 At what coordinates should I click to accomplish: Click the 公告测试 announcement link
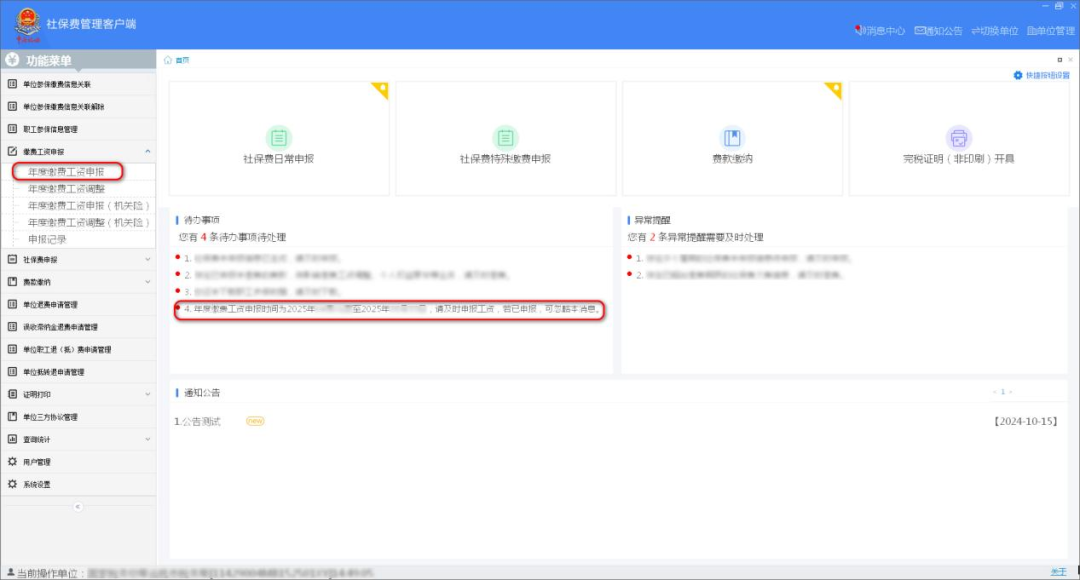[200, 422]
